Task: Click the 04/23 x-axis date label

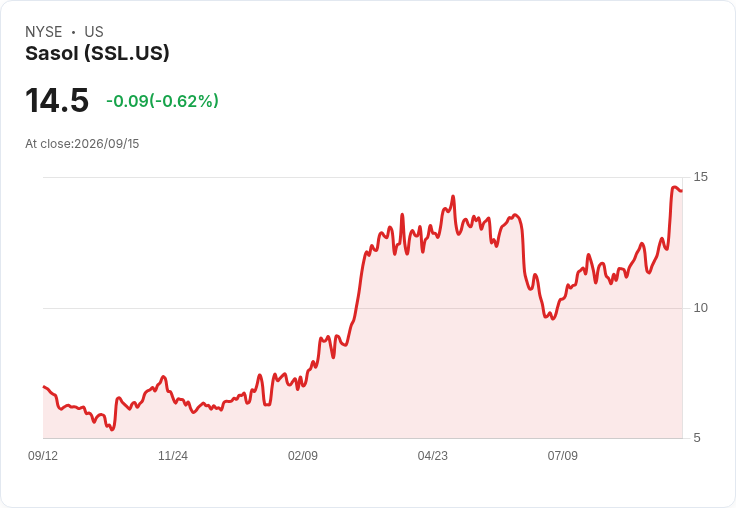Action: tap(433, 455)
